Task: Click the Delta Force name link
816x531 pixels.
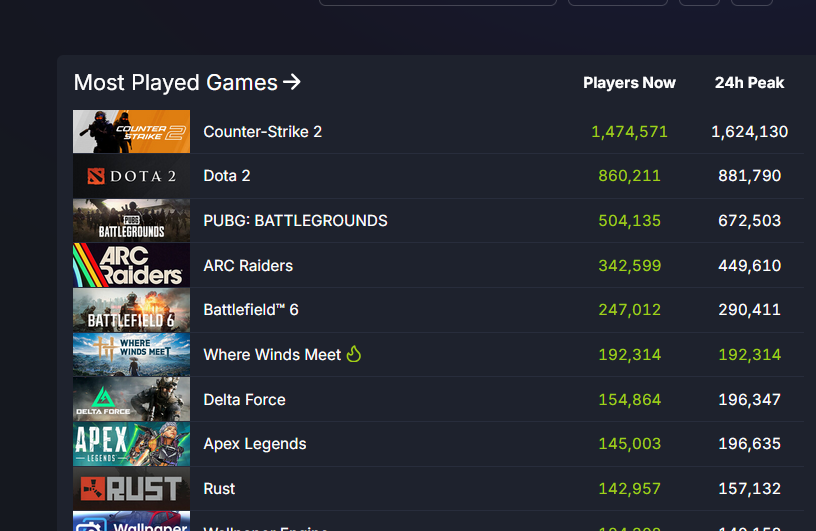Action: click(x=244, y=400)
